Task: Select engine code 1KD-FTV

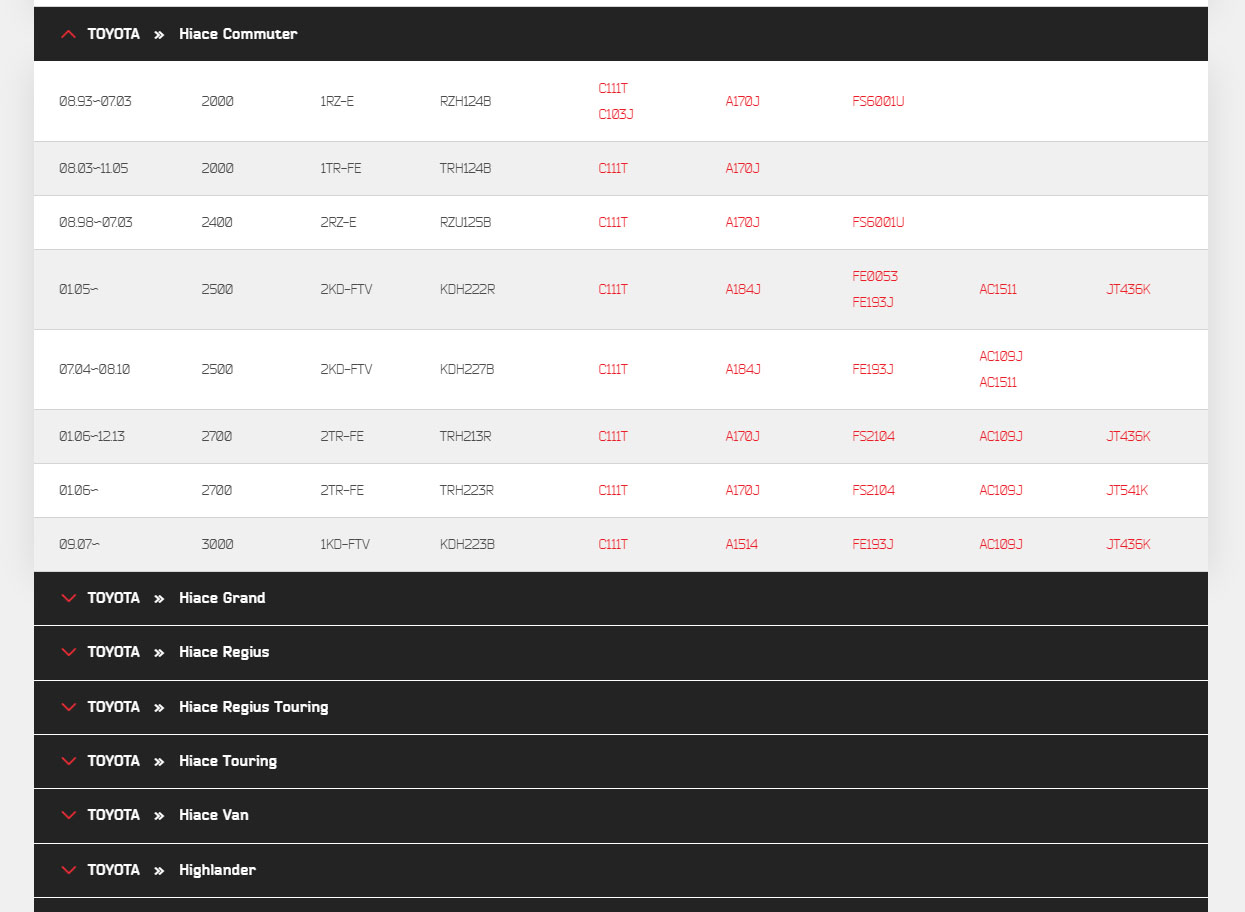Action: [x=345, y=544]
